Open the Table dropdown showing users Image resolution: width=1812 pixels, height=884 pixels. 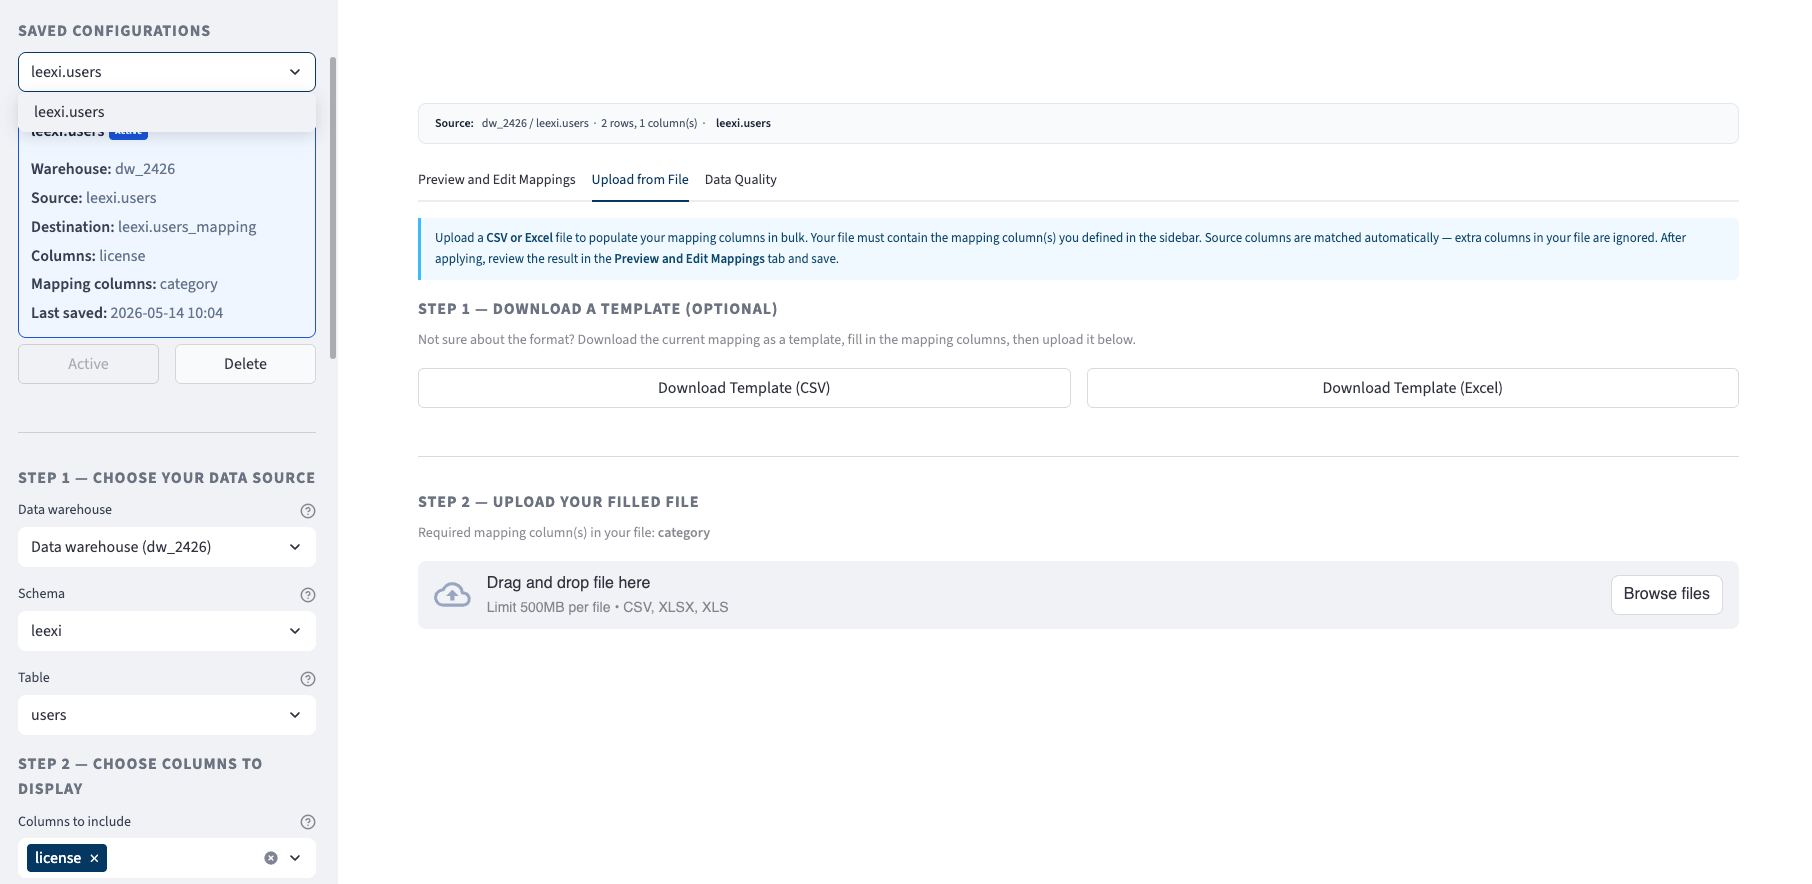coord(167,715)
